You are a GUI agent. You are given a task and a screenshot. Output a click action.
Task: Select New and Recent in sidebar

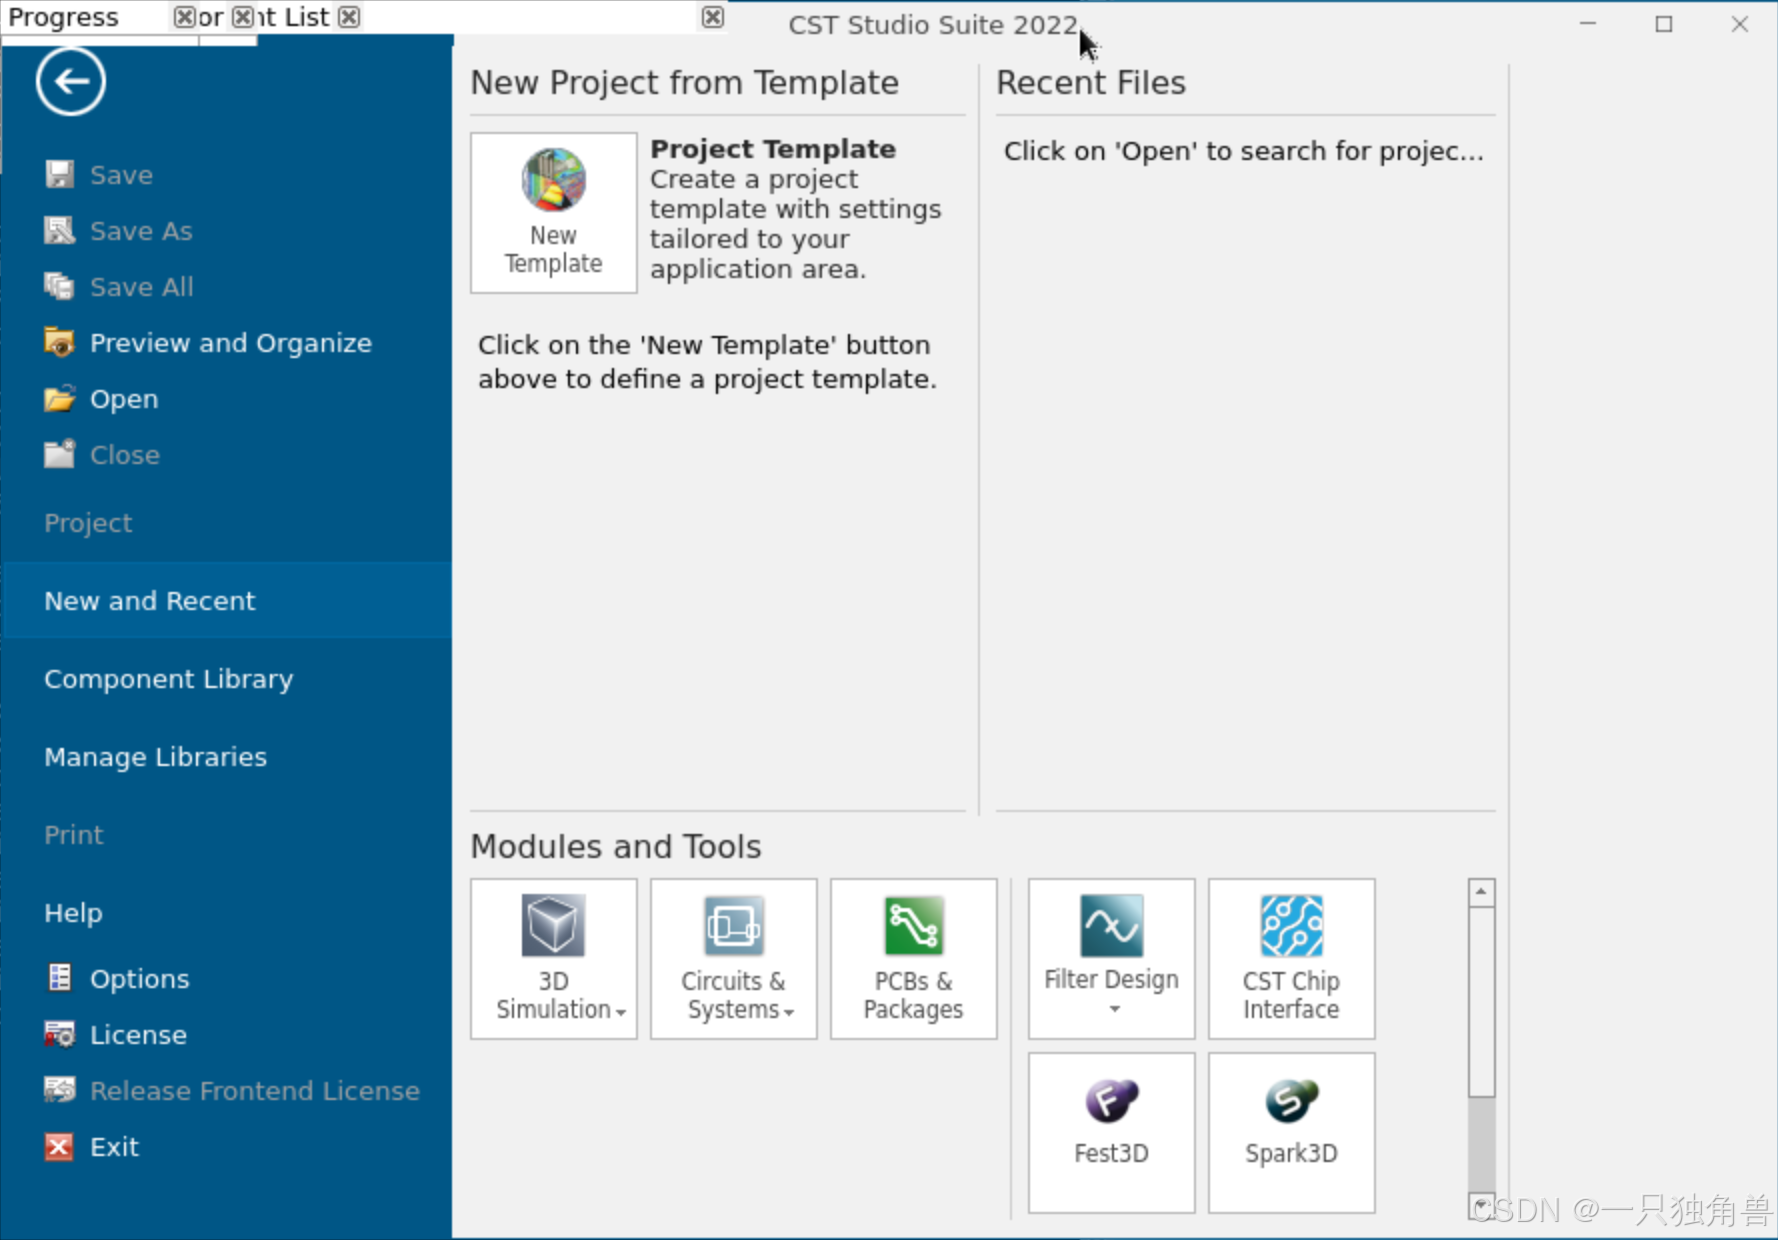(x=226, y=600)
